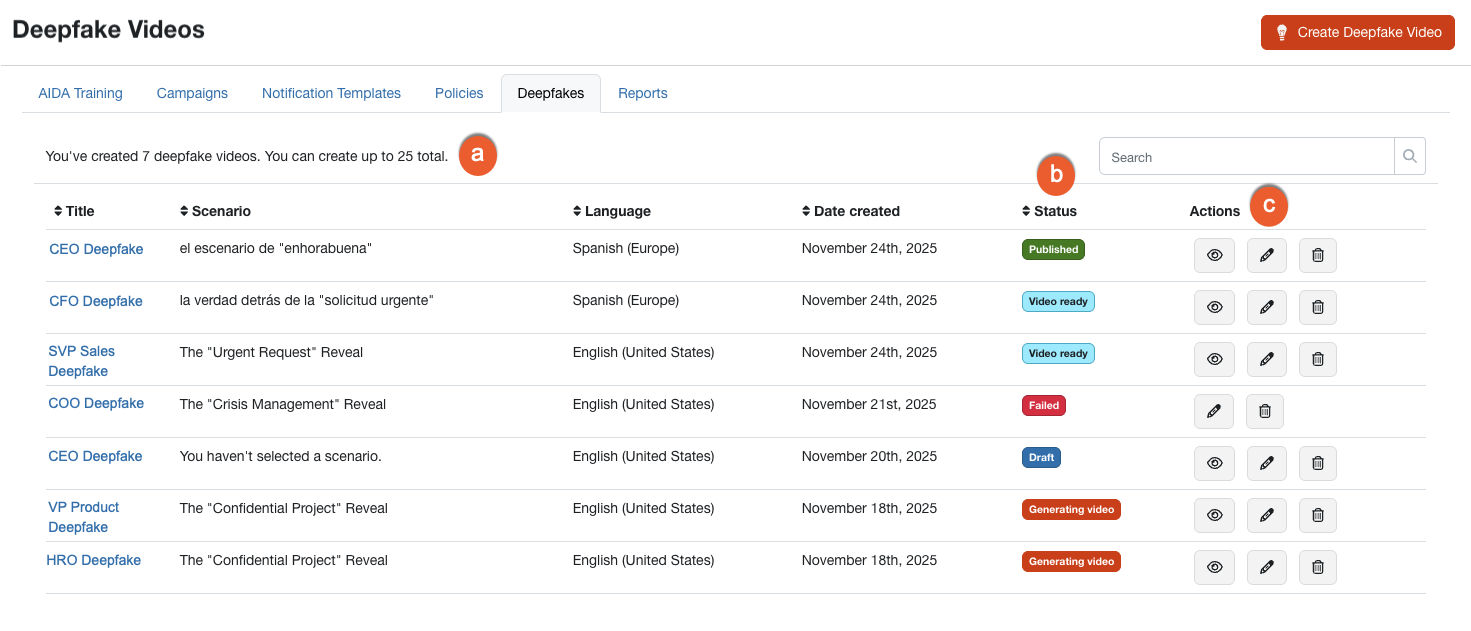Preview HRO Deepfake using eye icon
The image size is (1471, 631).
coord(1214,567)
